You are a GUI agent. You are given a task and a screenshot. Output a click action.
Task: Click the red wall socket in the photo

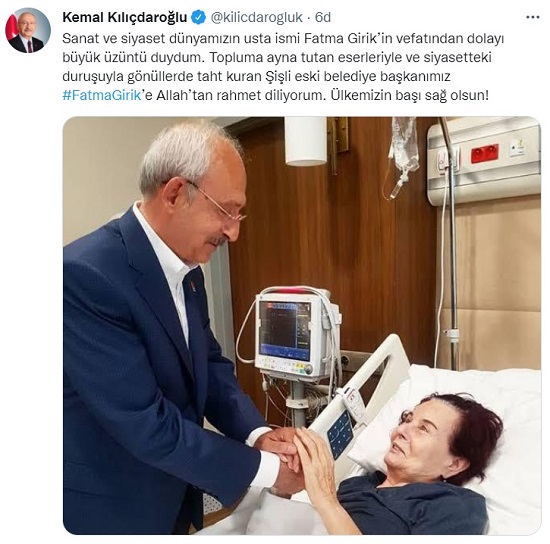(x=484, y=154)
